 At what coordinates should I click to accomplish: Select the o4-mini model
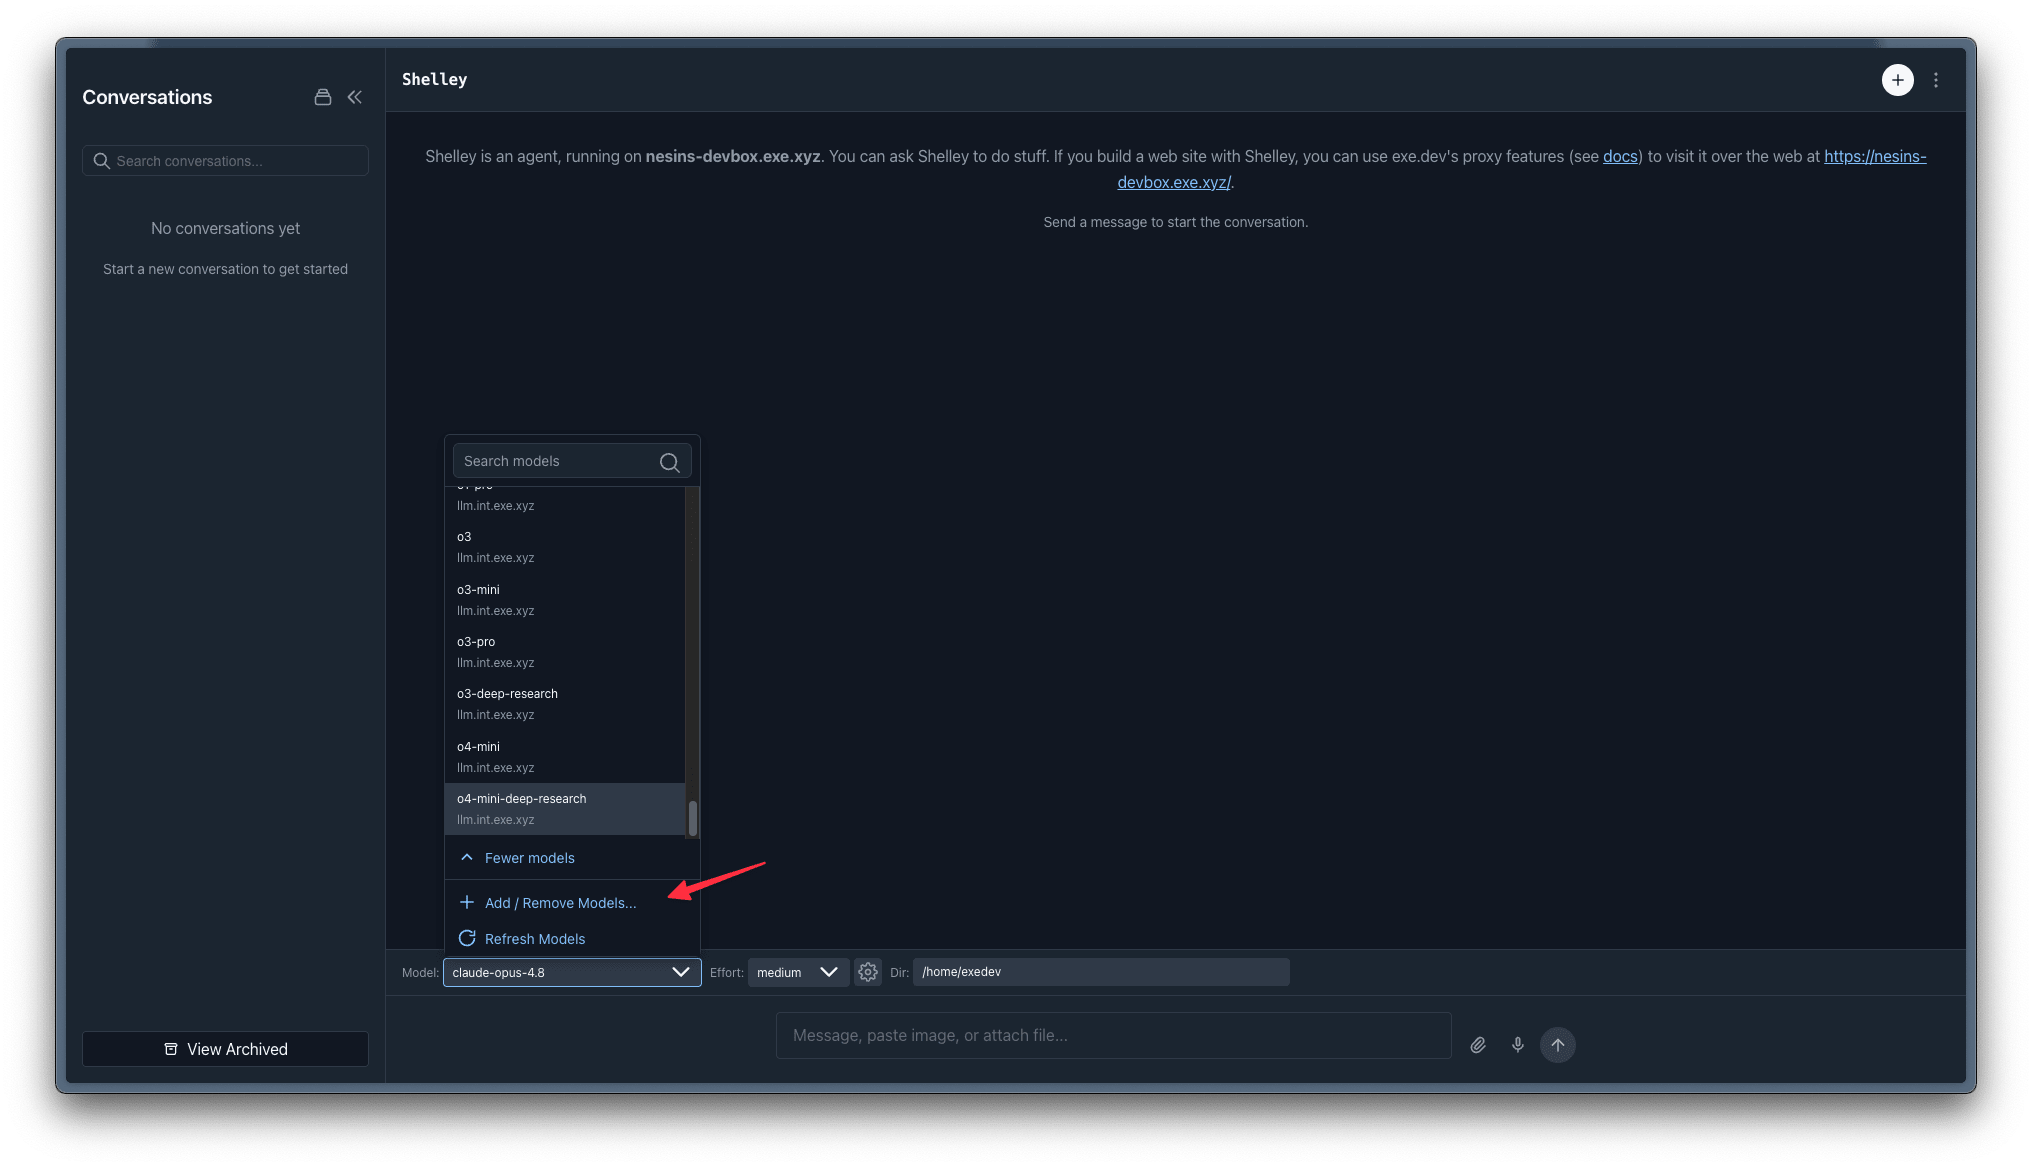[x=565, y=757]
